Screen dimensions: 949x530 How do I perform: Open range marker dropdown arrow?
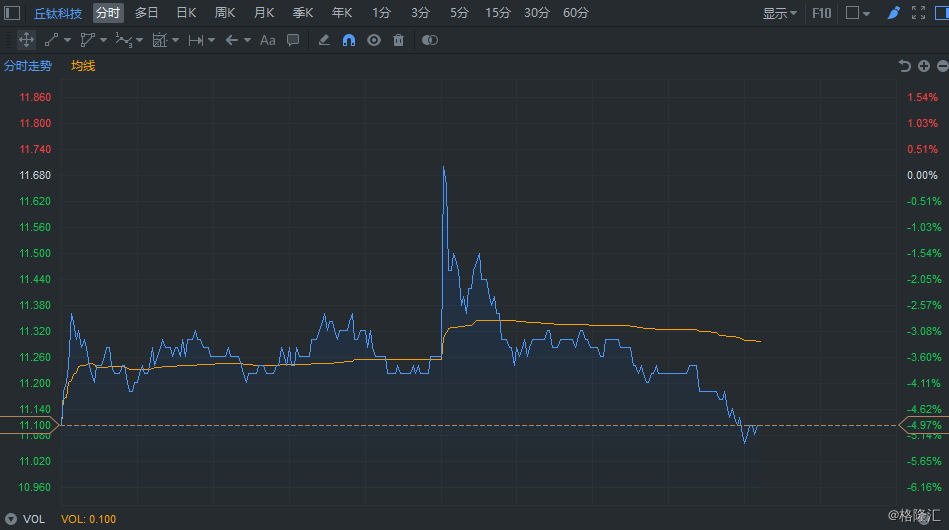211,40
